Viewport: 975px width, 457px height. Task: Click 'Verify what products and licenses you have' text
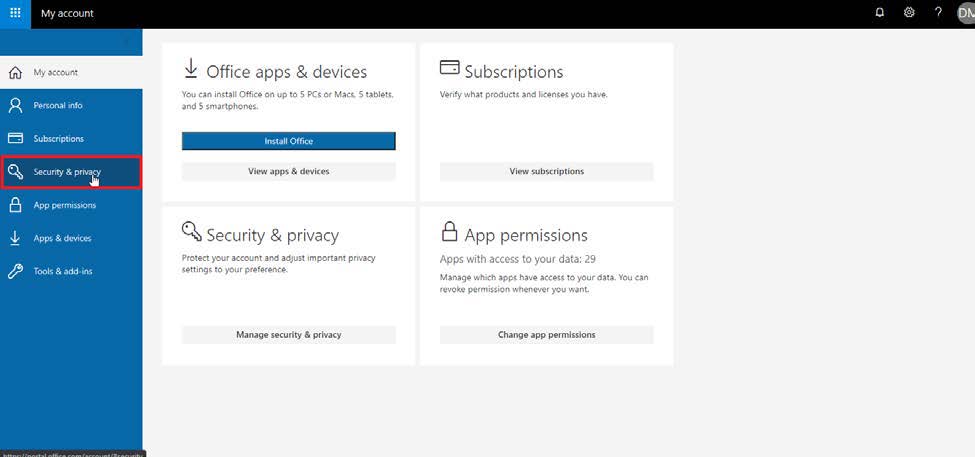tap(524, 95)
